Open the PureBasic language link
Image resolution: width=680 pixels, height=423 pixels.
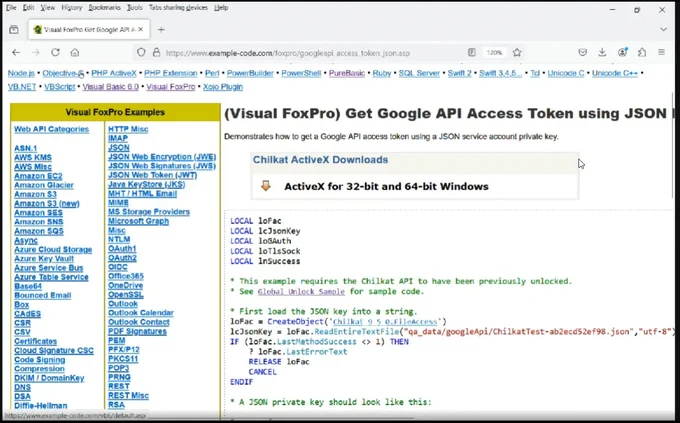pyautogui.click(x=347, y=73)
